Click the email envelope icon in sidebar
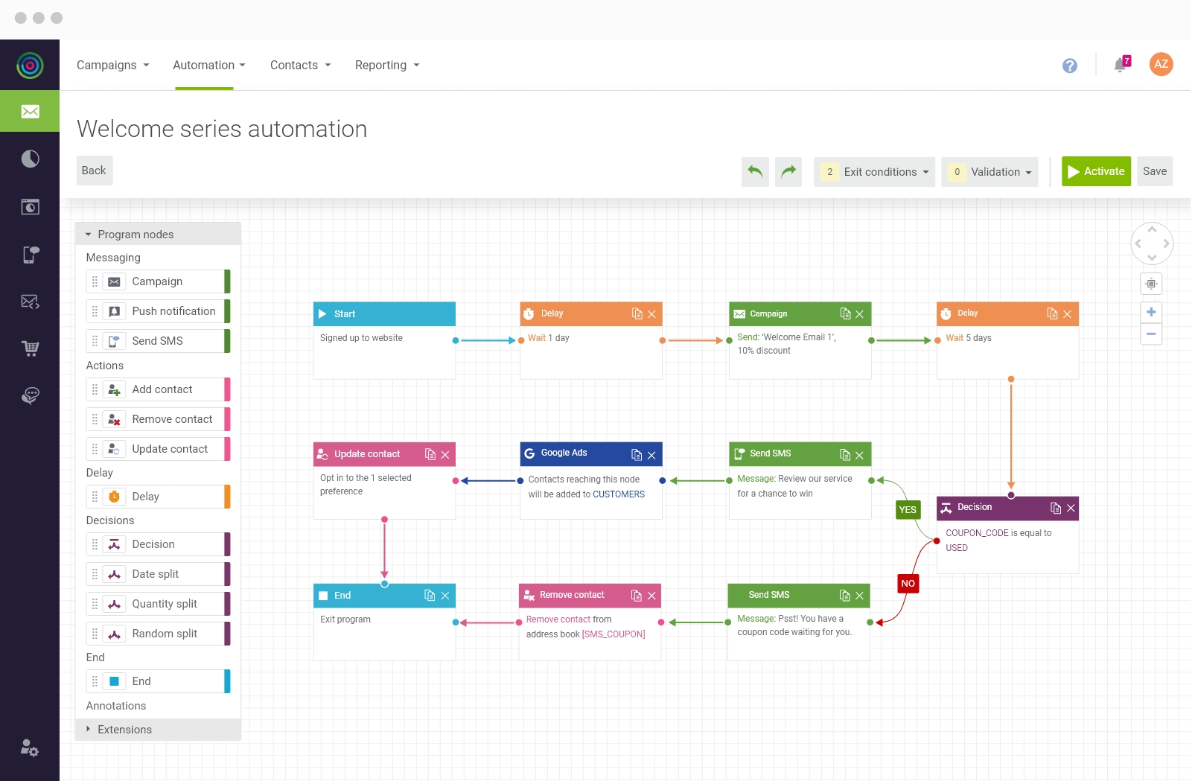The height and width of the screenshot is (782, 1191). (x=30, y=111)
